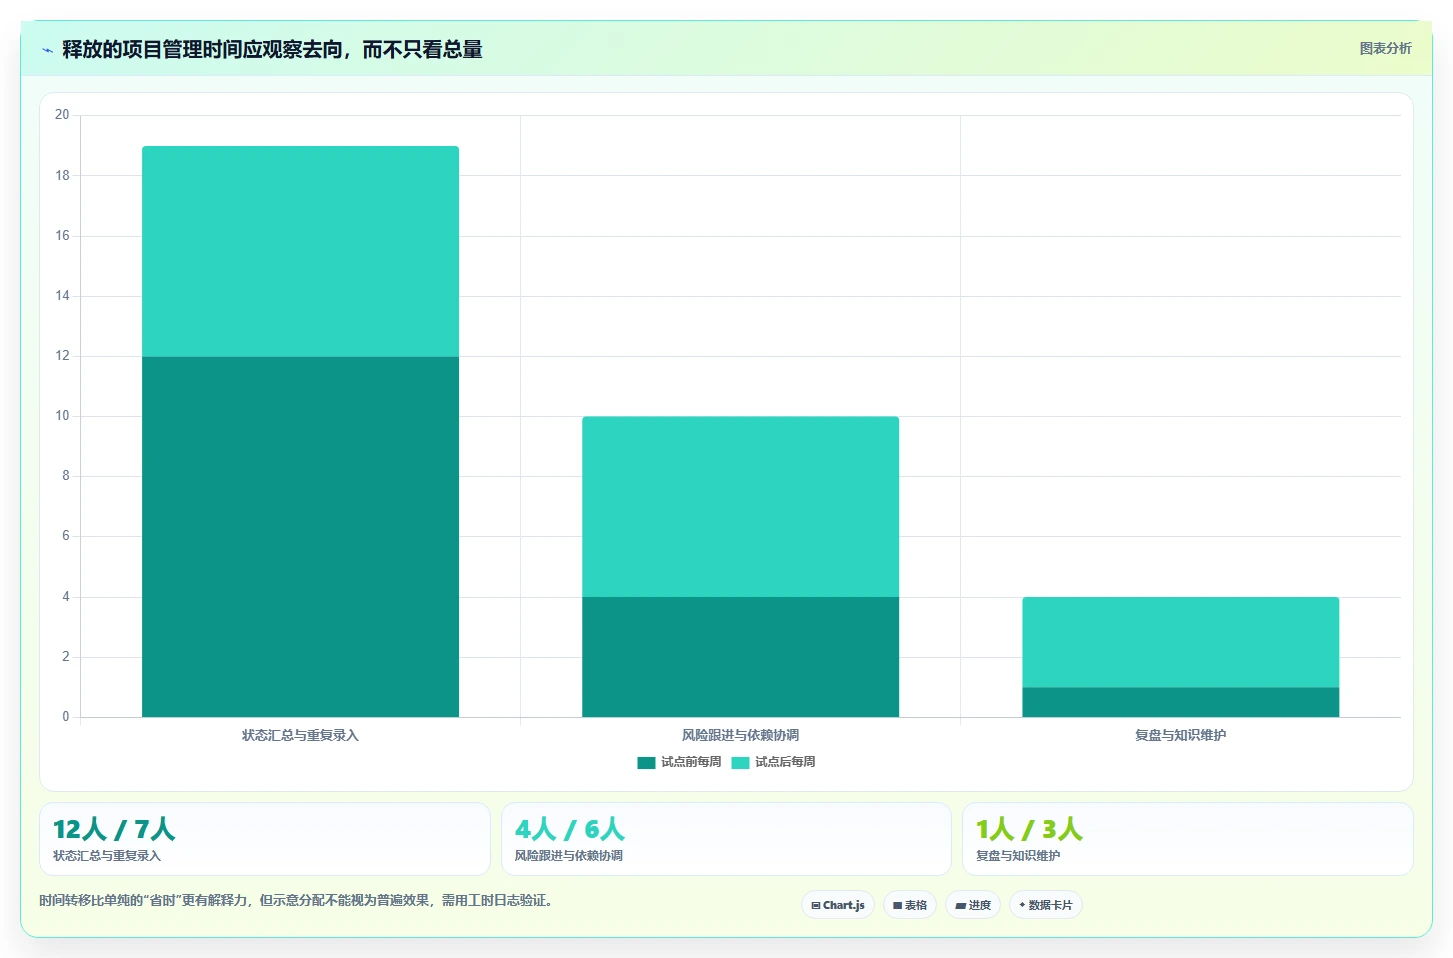Viewport: 1453px width, 958px height.
Task: Click the y-axis tick label 12
Action: (62, 356)
